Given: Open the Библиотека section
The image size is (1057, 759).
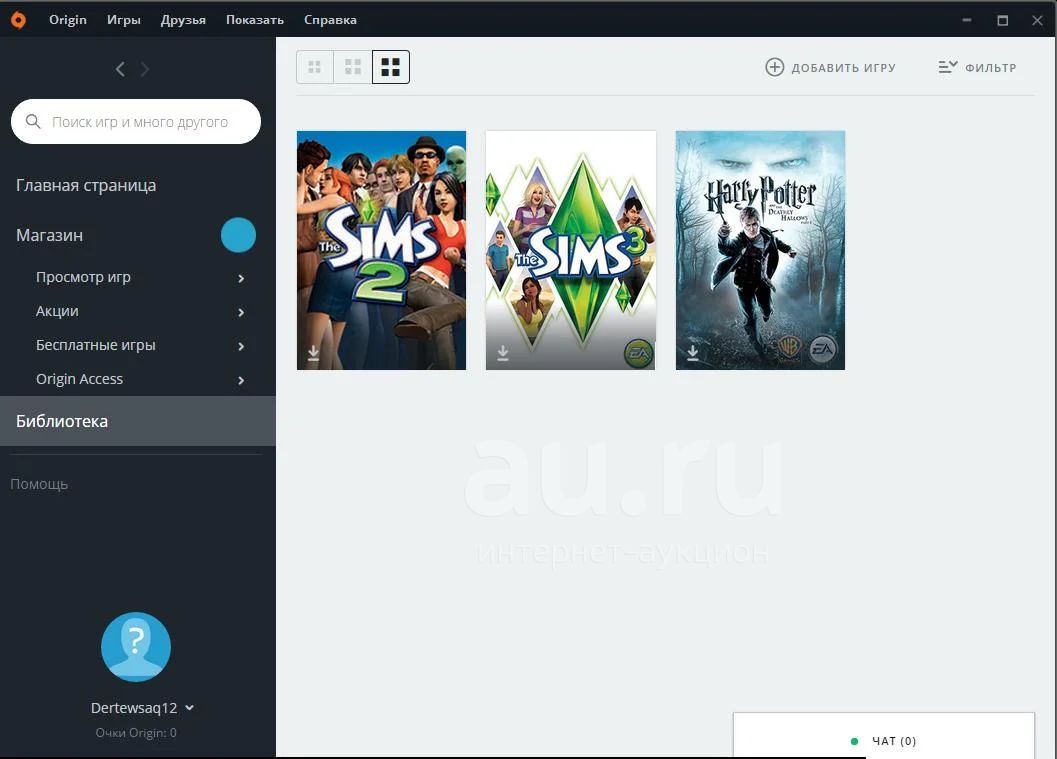Looking at the screenshot, I should click(x=138, y=421).
